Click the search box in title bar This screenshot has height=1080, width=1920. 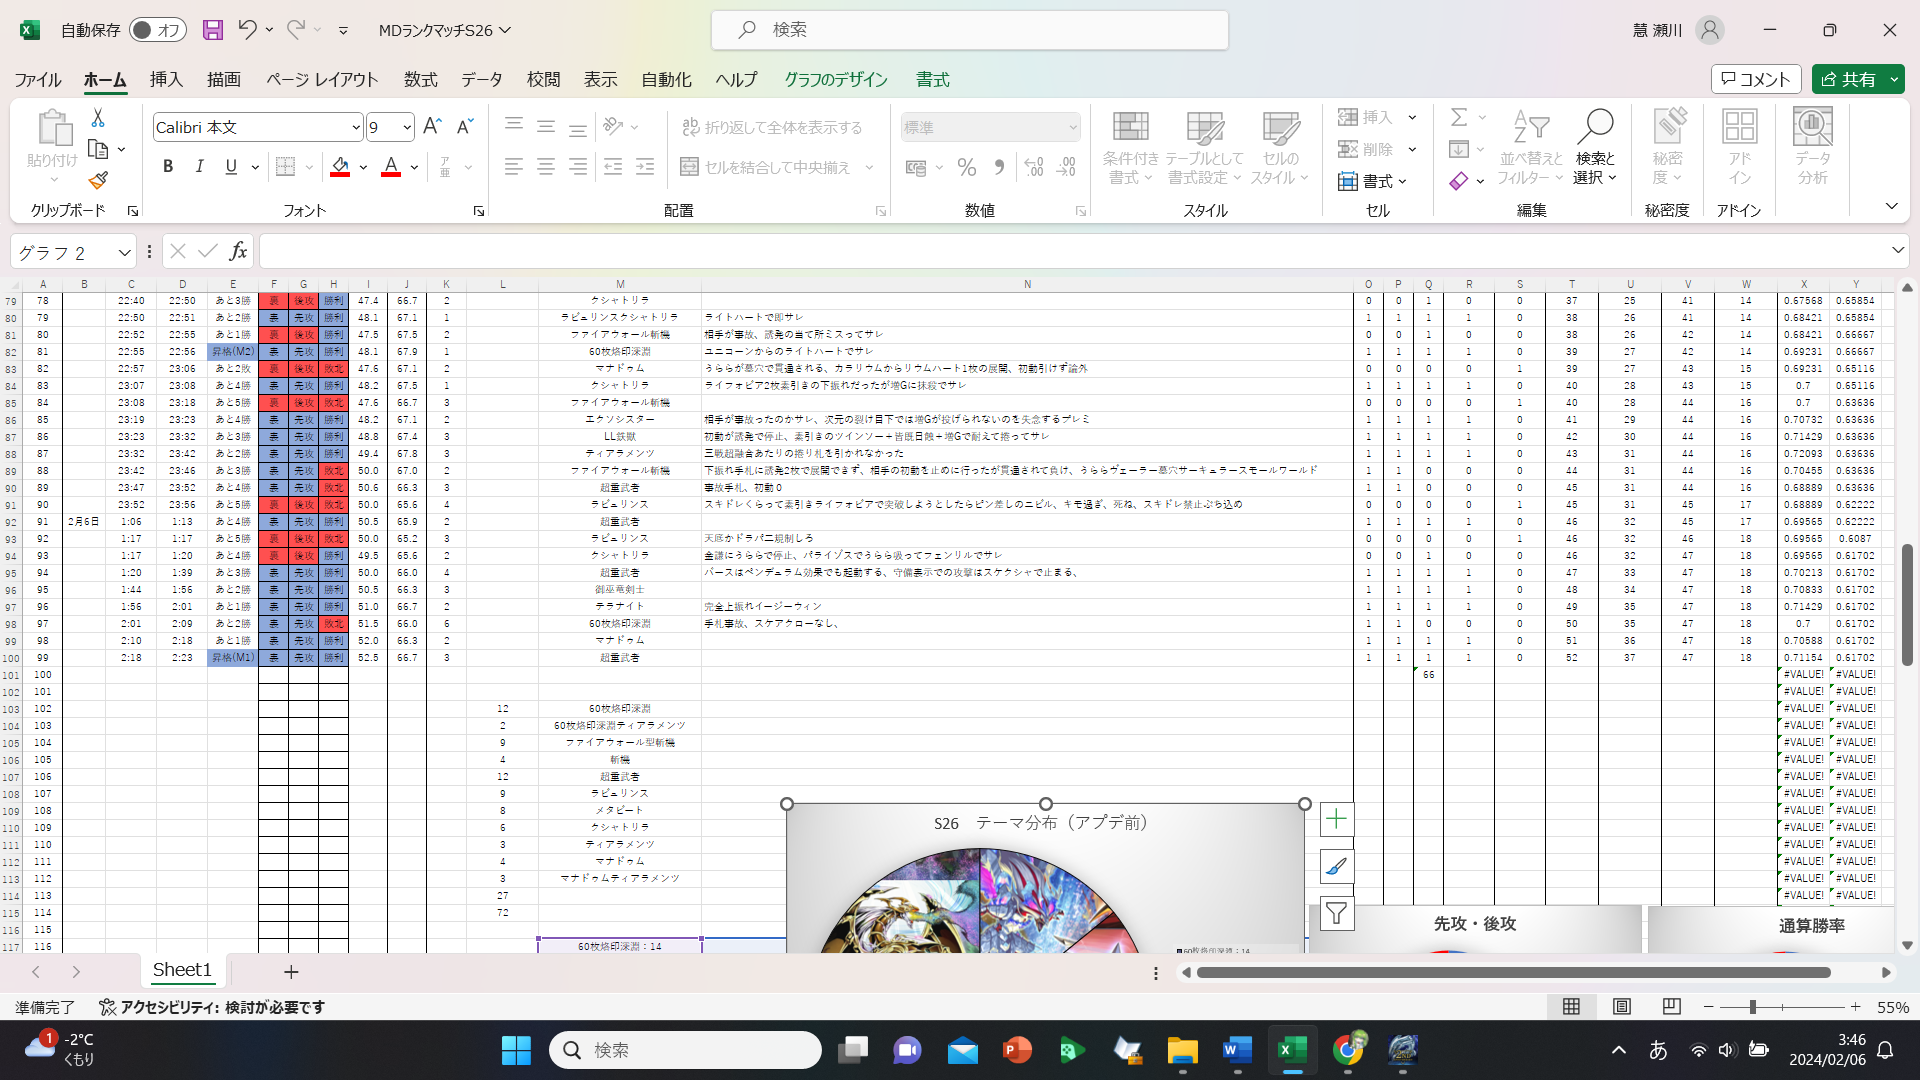970,30
